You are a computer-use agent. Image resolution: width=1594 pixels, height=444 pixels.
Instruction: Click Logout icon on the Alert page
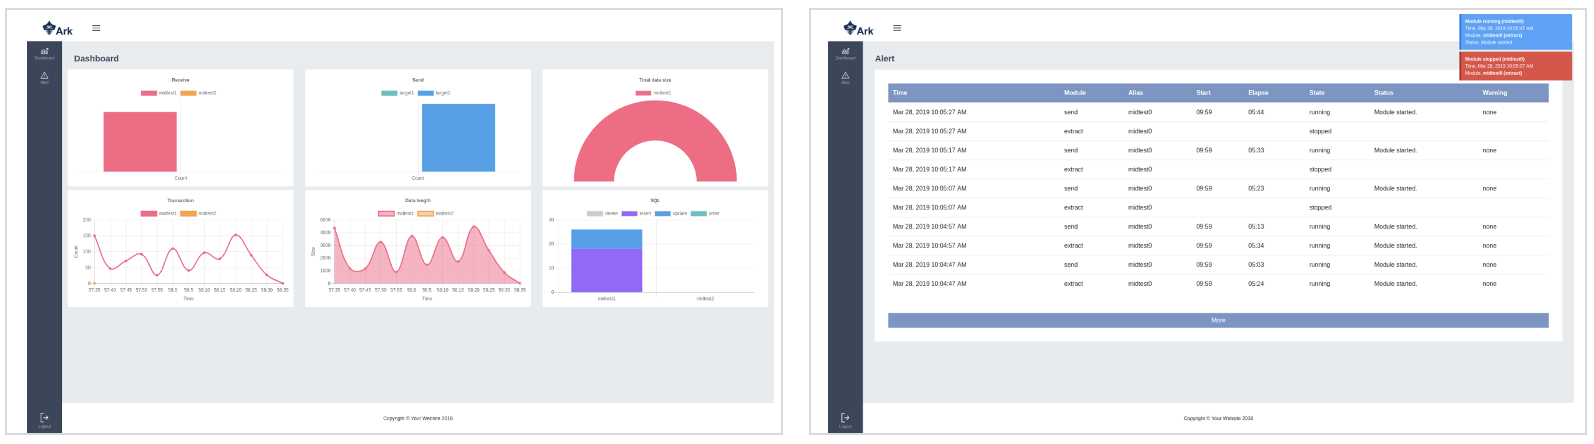point(845,419)
